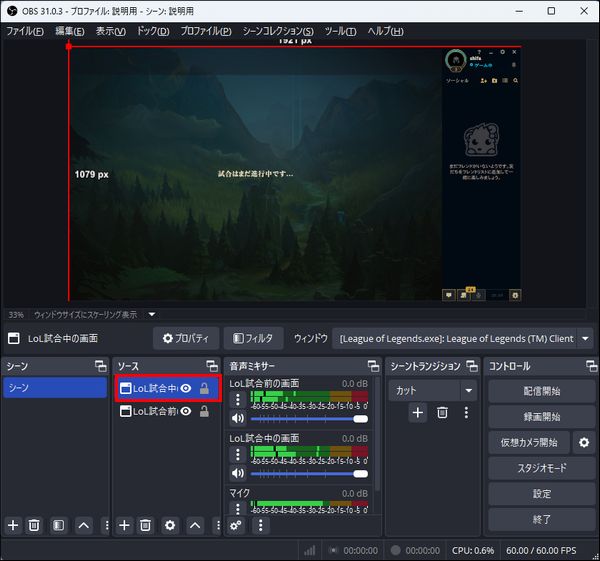Move scene up with arrow
Viewport: 600px width, 561px height.
83,525
